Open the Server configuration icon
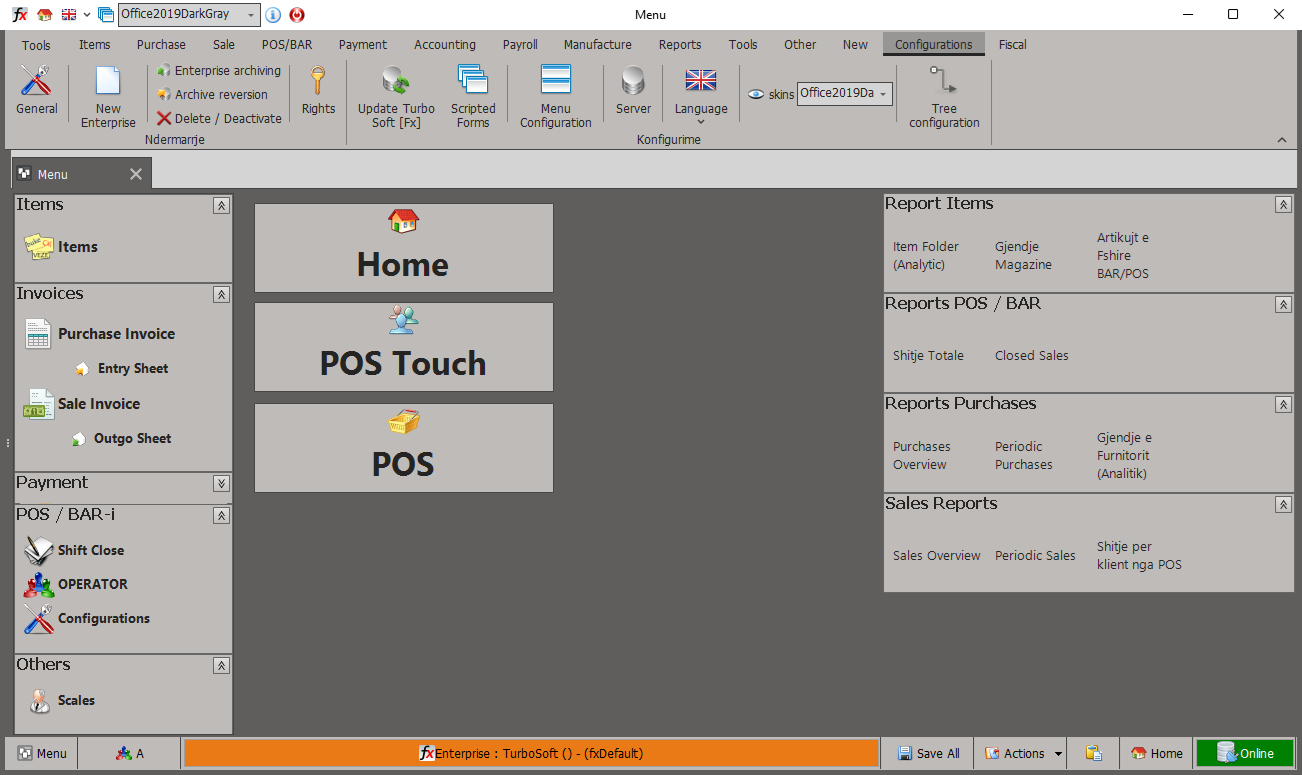This screenshot has width=1302, height=775. point(633,90)
